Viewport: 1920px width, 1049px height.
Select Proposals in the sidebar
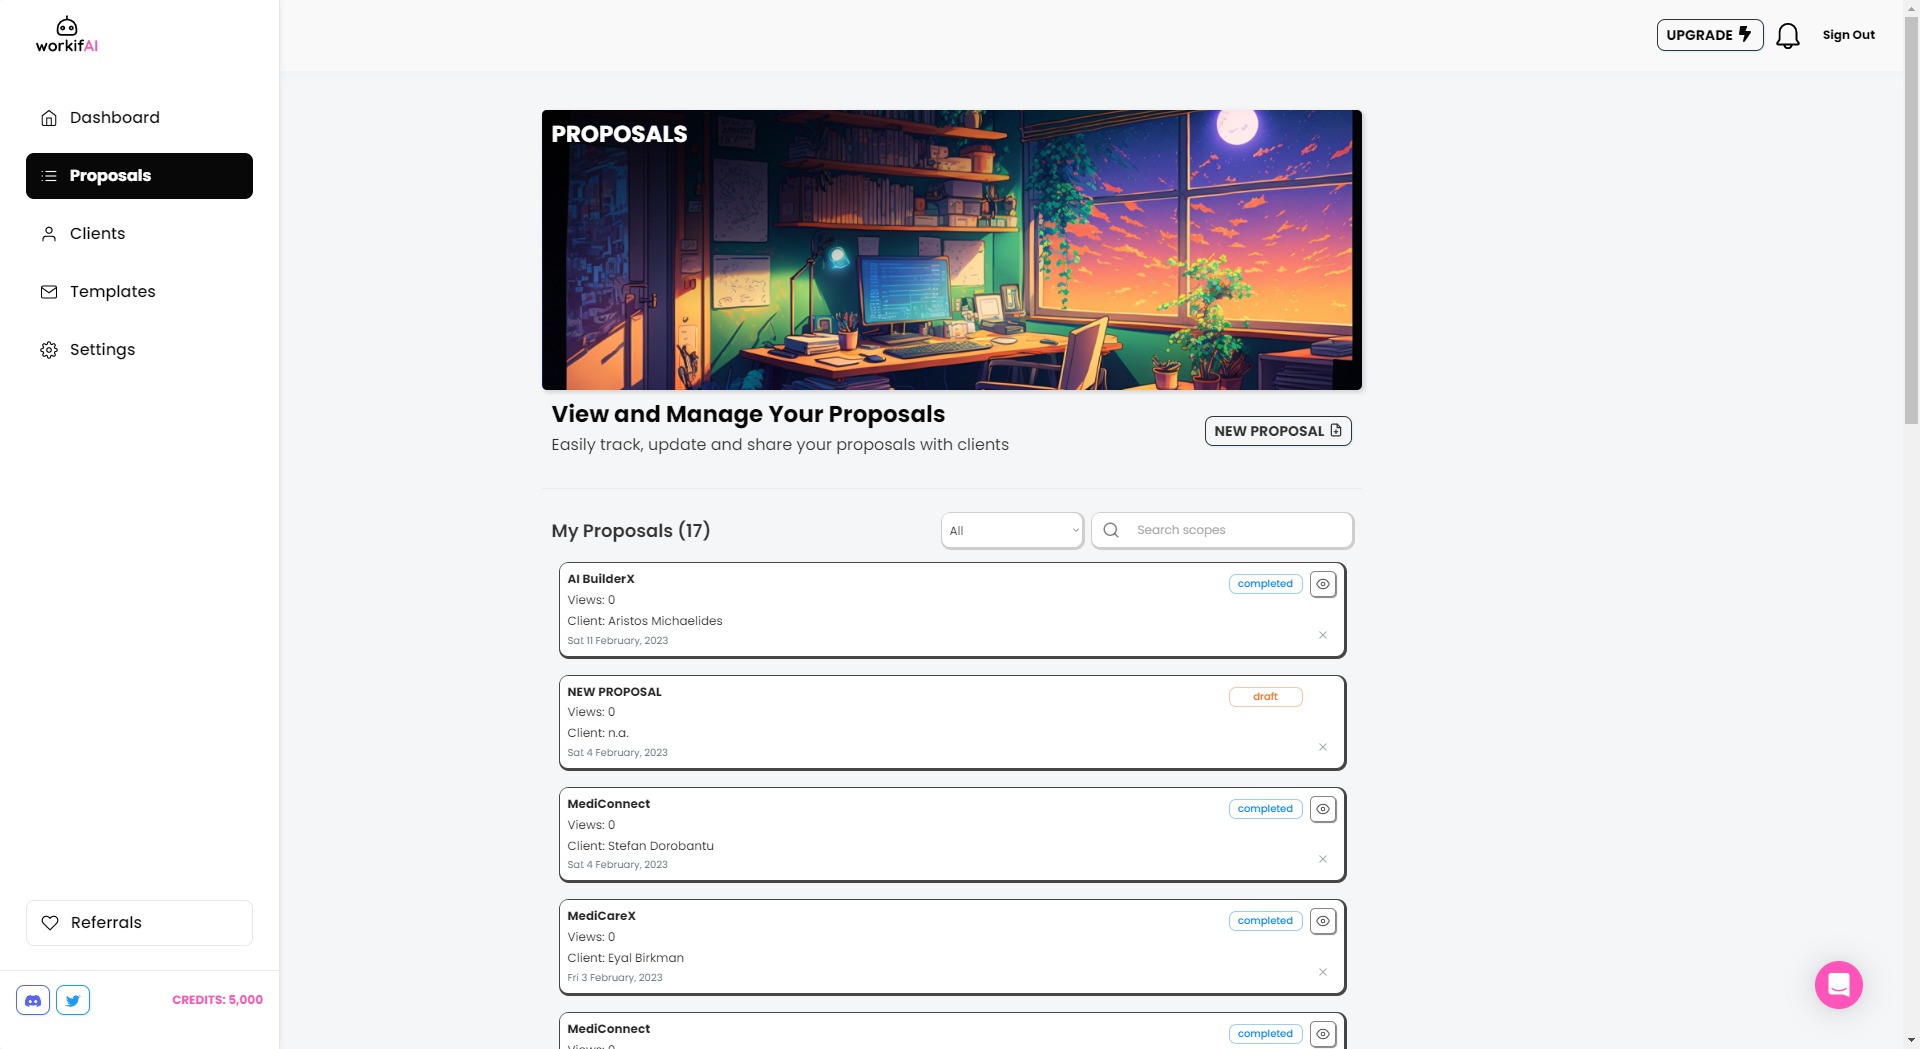139,176
